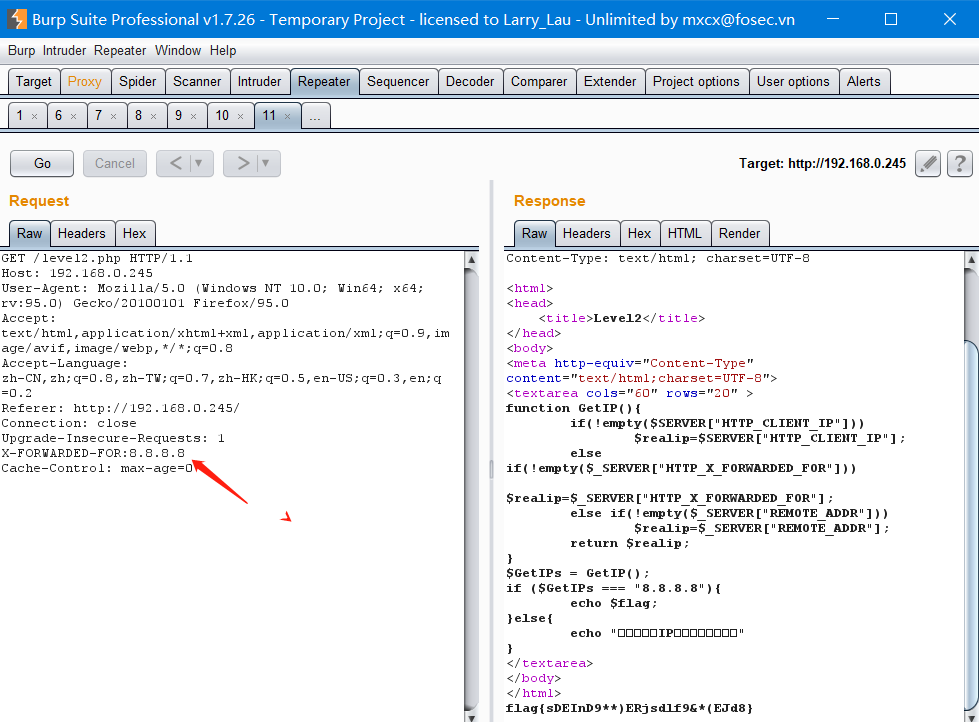Screen dimensions: 979x722
Task: Go forward to next request in history
Action: click(243, 164)
